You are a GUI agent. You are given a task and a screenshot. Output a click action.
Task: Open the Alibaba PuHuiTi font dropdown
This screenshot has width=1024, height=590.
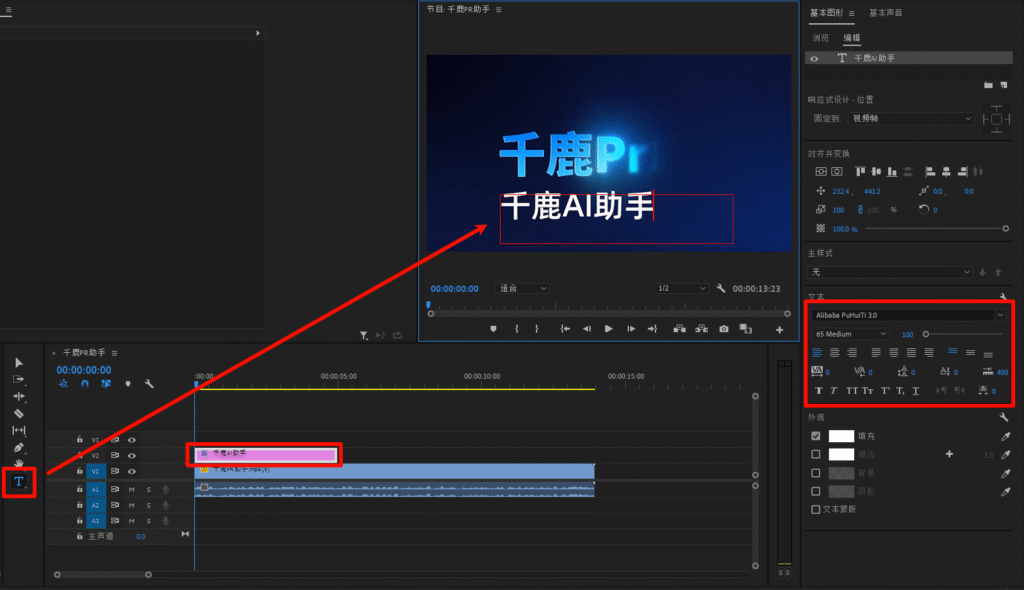pyautogui.click(x=906, y=314)
